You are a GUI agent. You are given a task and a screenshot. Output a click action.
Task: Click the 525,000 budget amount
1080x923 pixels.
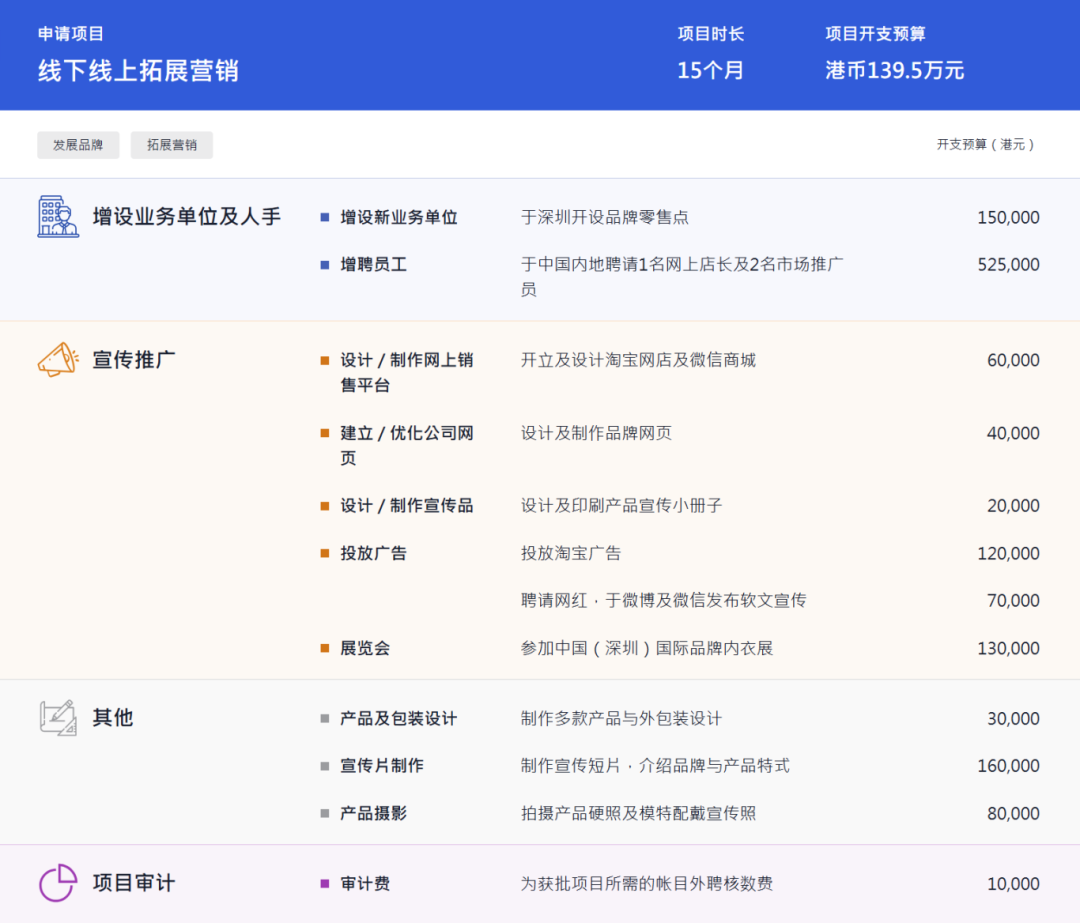click(1008, 265)
